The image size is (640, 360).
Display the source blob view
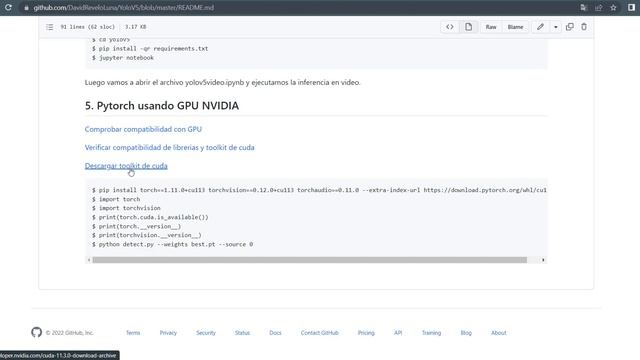(449, 27)
